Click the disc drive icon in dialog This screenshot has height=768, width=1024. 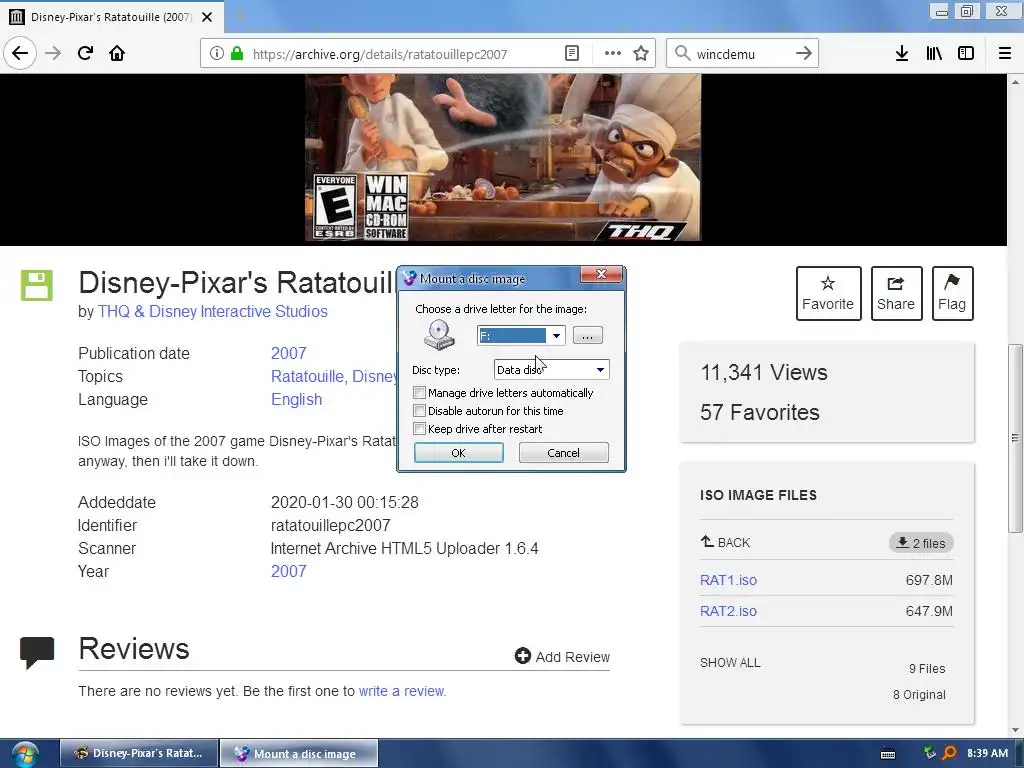point(439,335)
